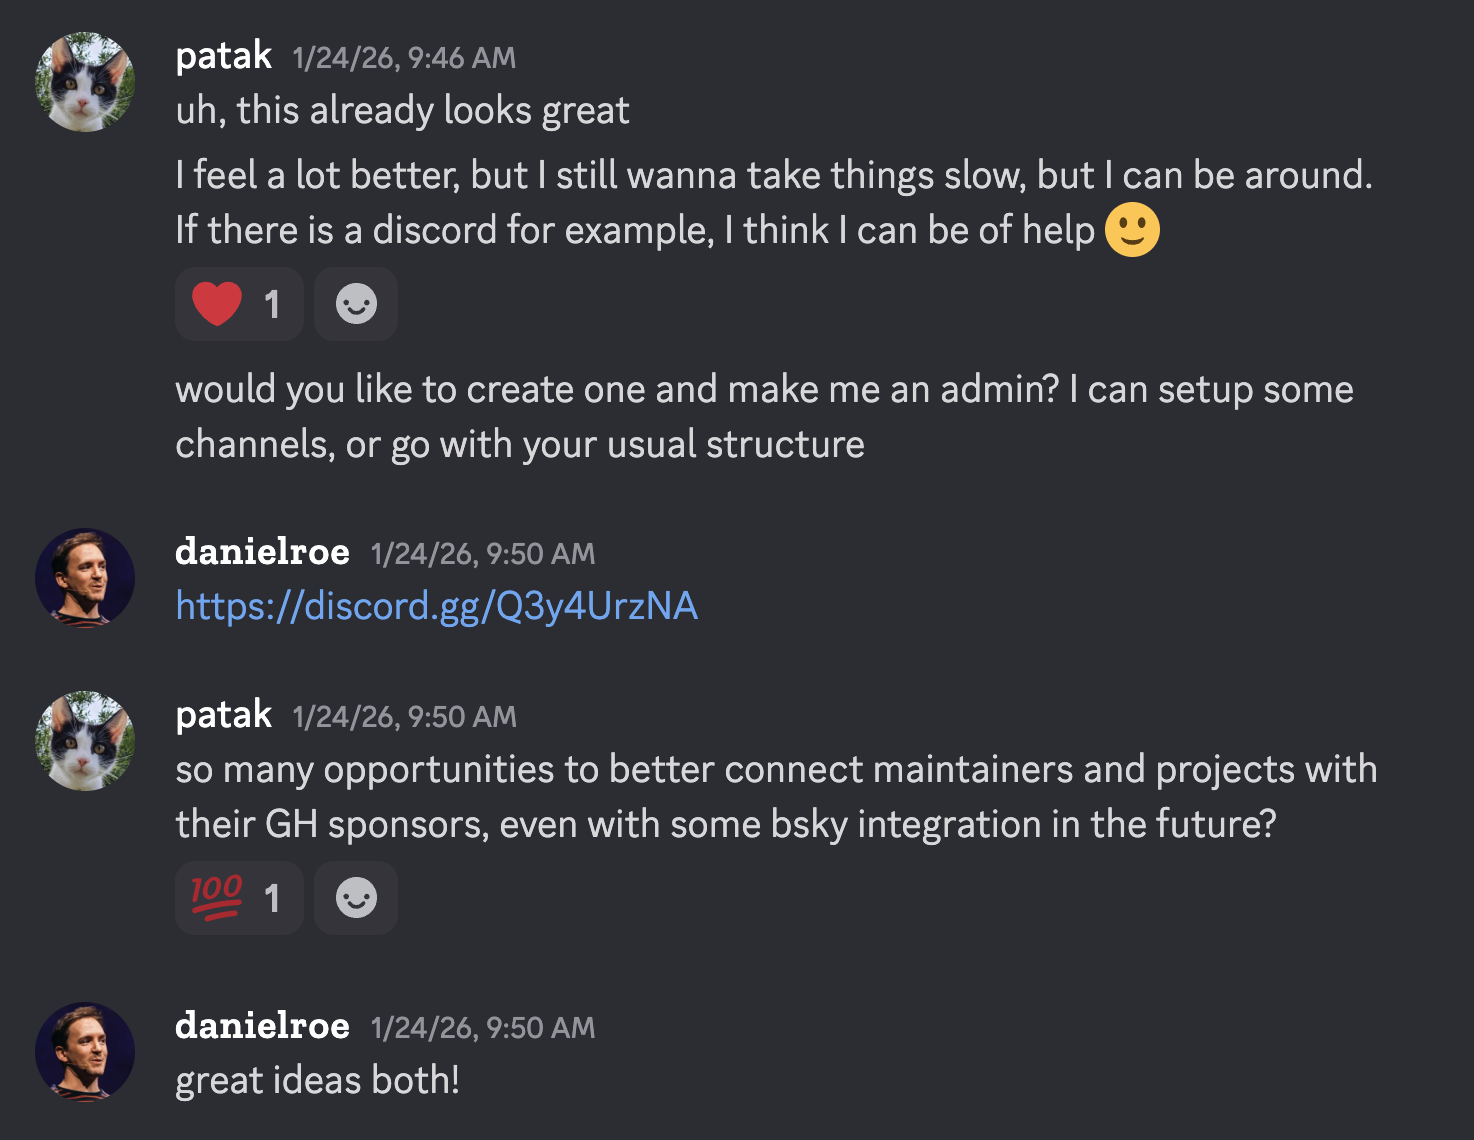This screenshot has width=1474, height=1140.
Task: Click the smiling emoji in patak's message
Action: click(x=1131, y=230)
